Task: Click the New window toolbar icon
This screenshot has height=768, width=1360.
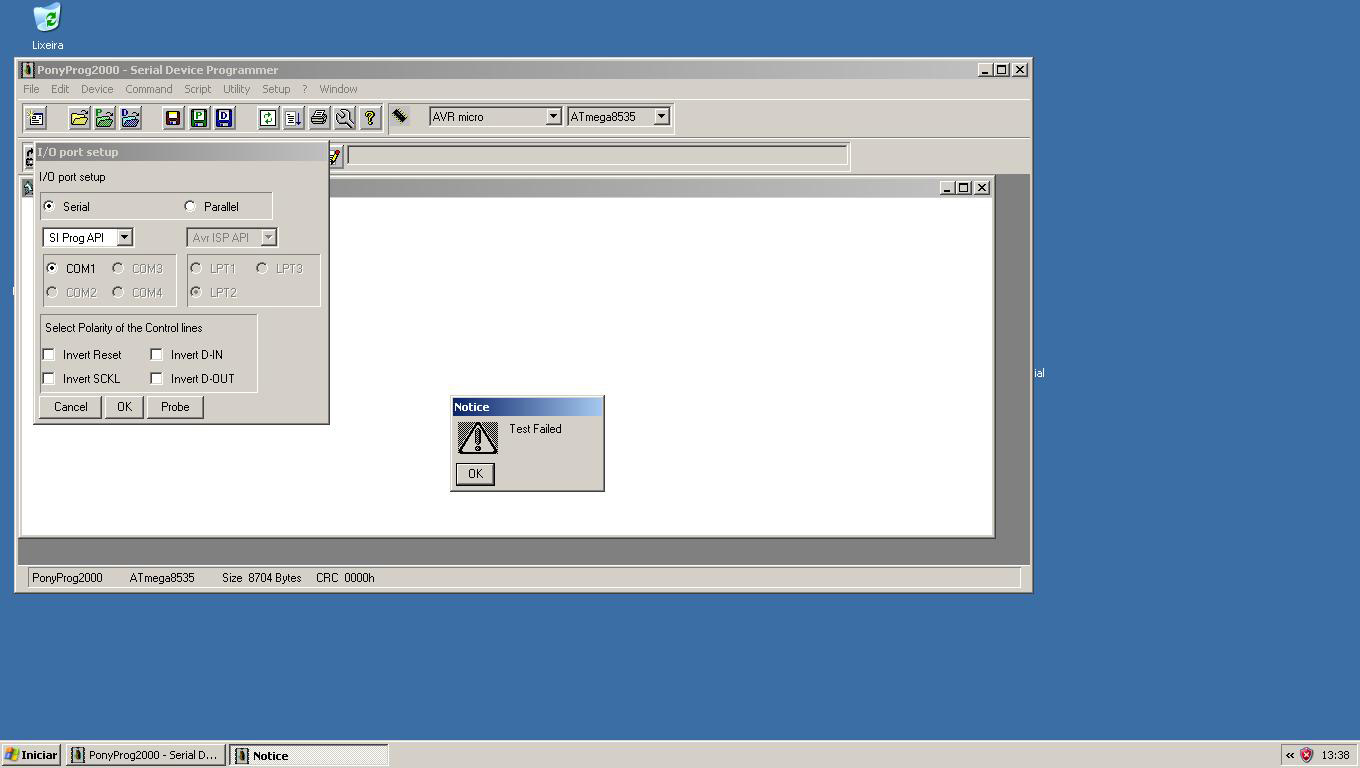Action: pyautogui.click(x=35, y=118)
